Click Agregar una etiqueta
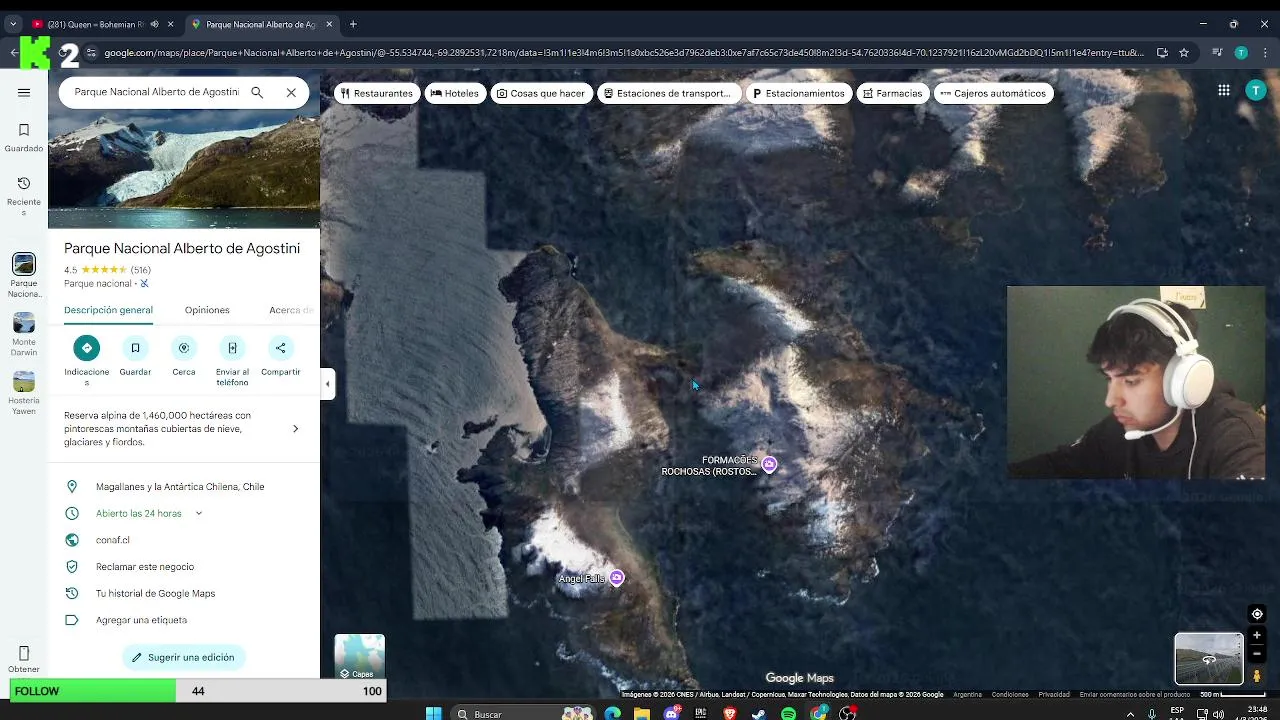This screenshot has height=720, width=1280. (141, 620)
